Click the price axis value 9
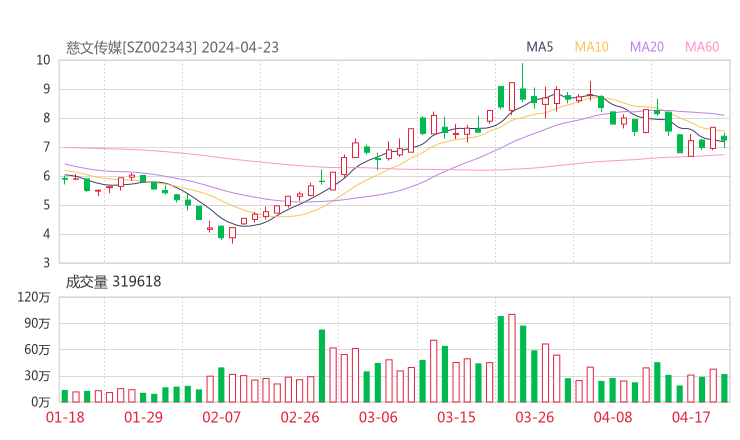The height and width of the screenshot is (440, 740). 46,89
